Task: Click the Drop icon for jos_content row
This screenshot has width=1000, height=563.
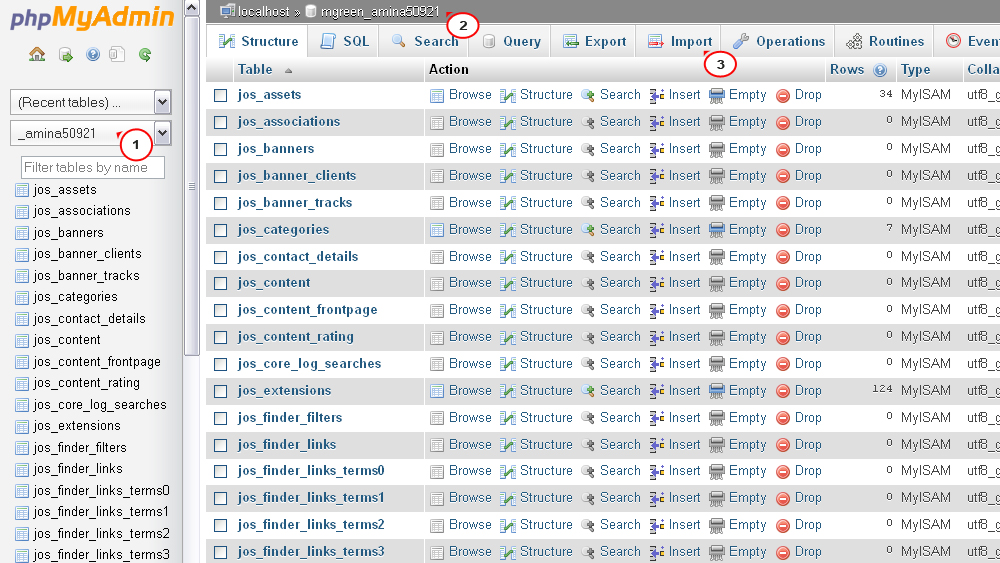Action: [x=783, y=284]
